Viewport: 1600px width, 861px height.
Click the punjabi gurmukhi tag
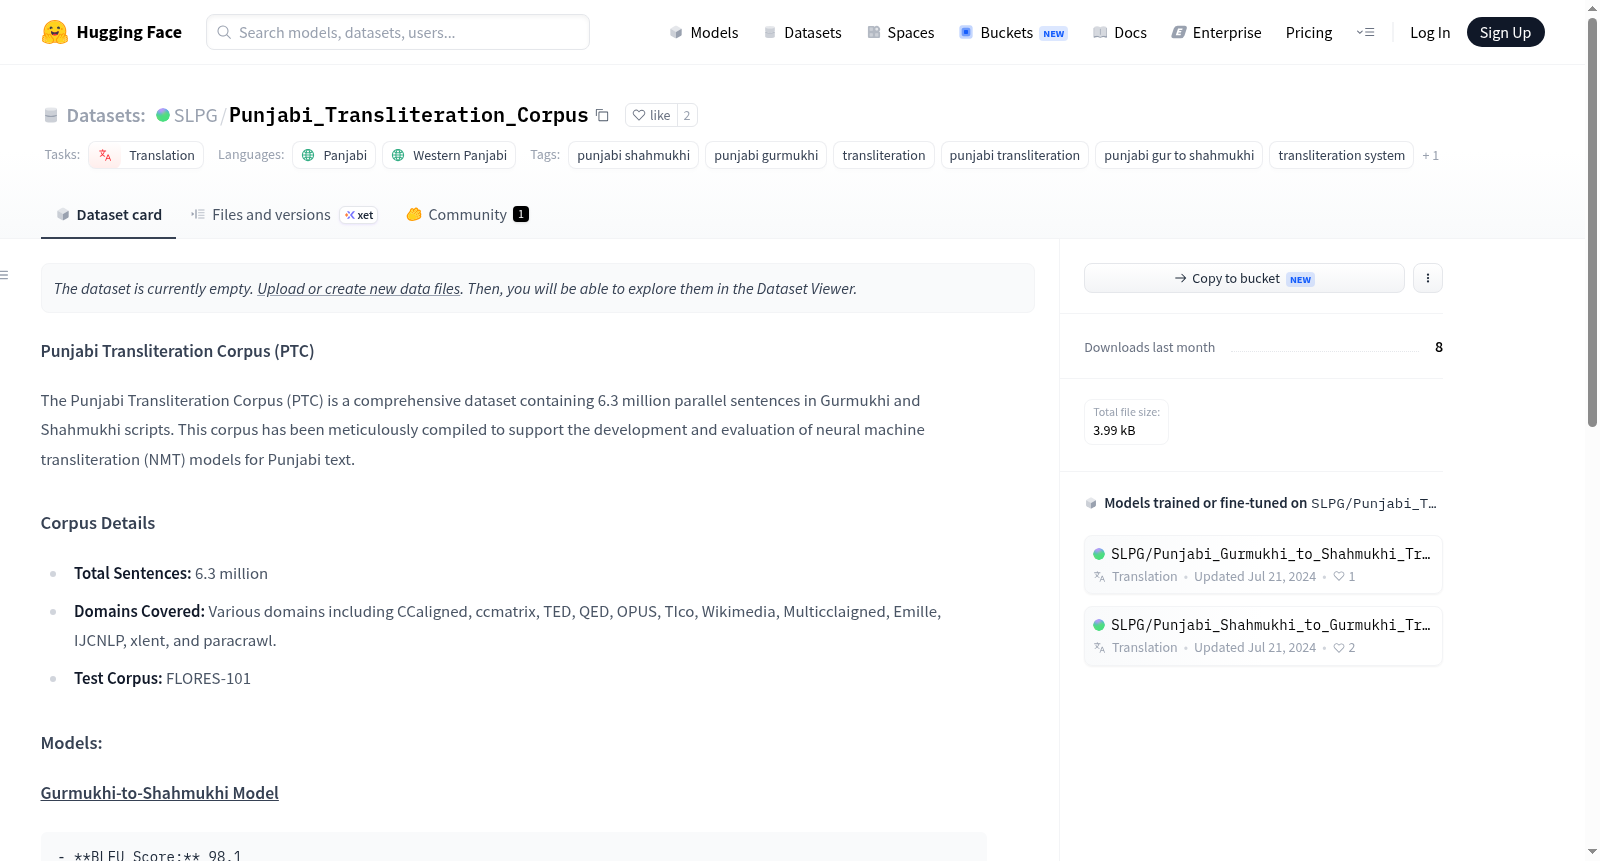(x=766, y=155)
